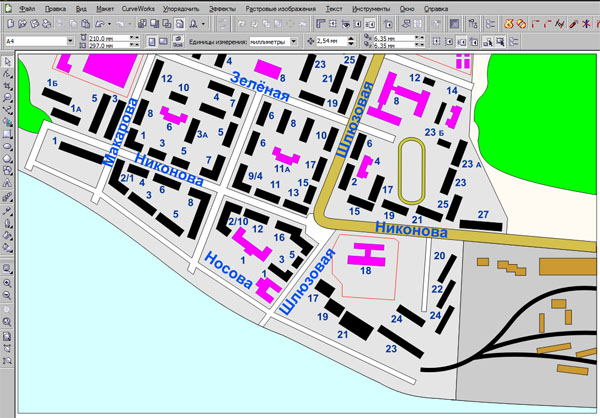Save the drawing using the toolbar icon
600x418 pixels.
[x=34, y=22]
